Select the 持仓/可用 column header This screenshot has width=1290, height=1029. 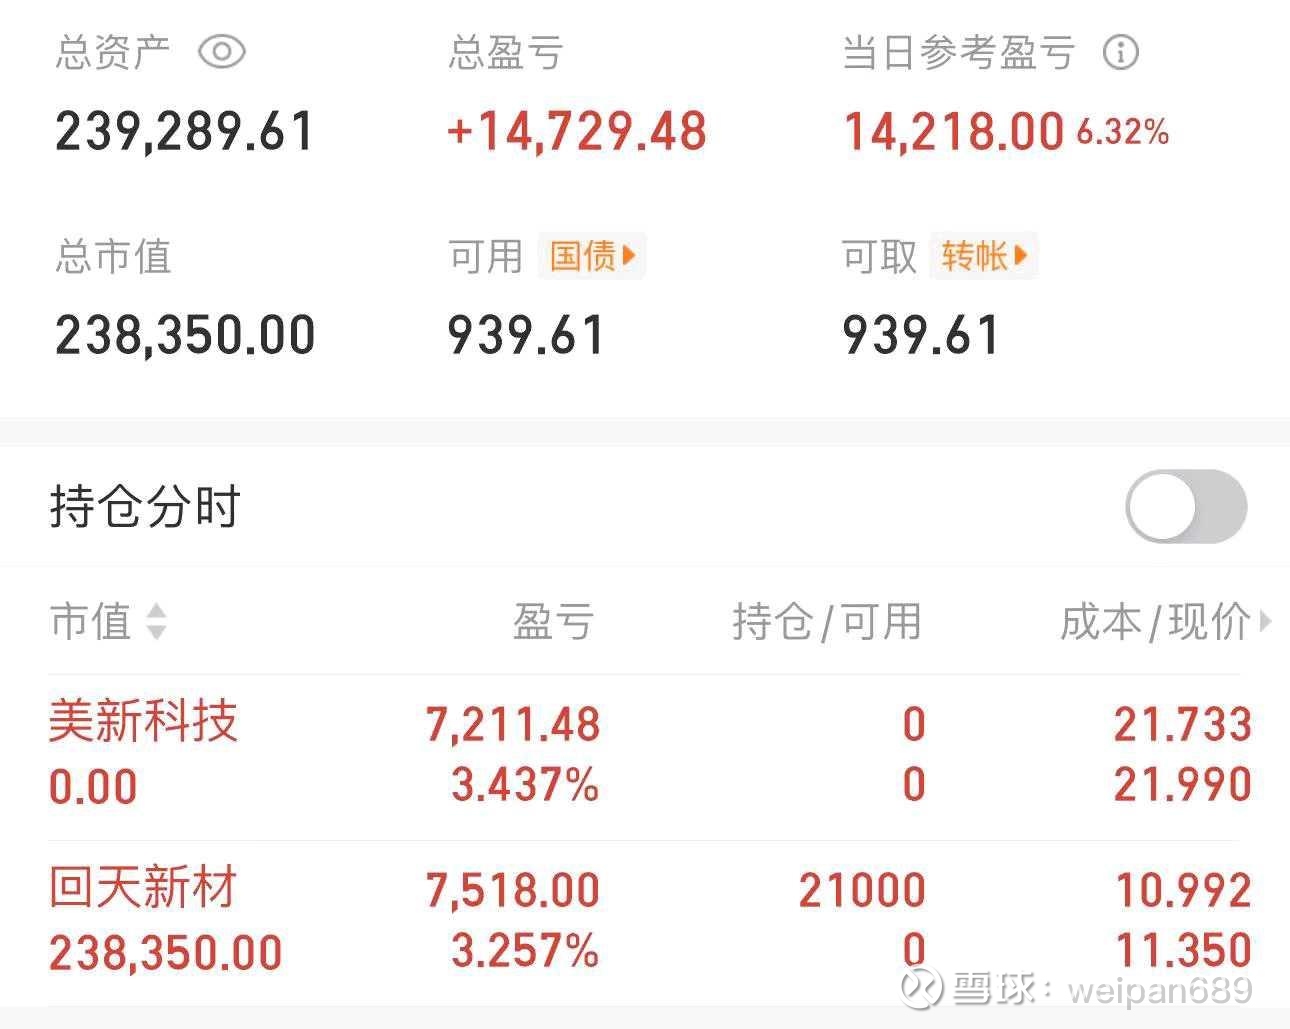[826, 621]
